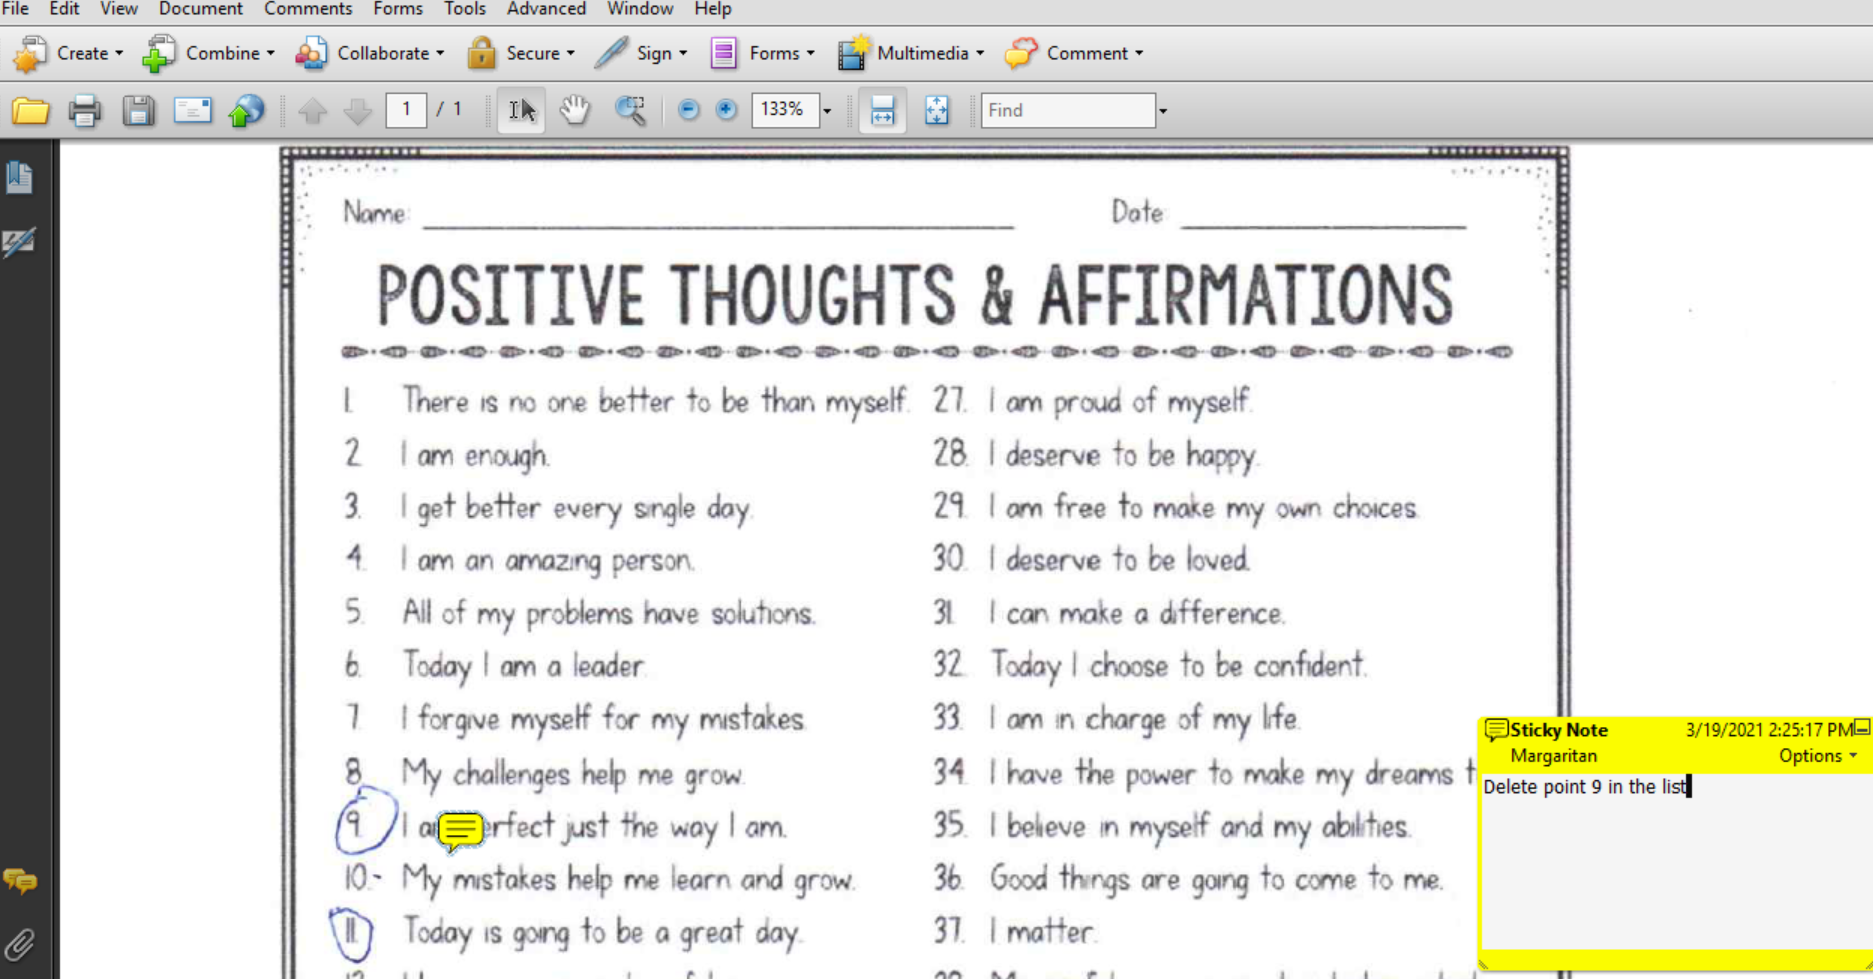Click the 'POSITIVE THOUGHTS & AFFIRMATIONS' title
Image resolution: width=1873 pixels, height=979 pixels.
914,295
